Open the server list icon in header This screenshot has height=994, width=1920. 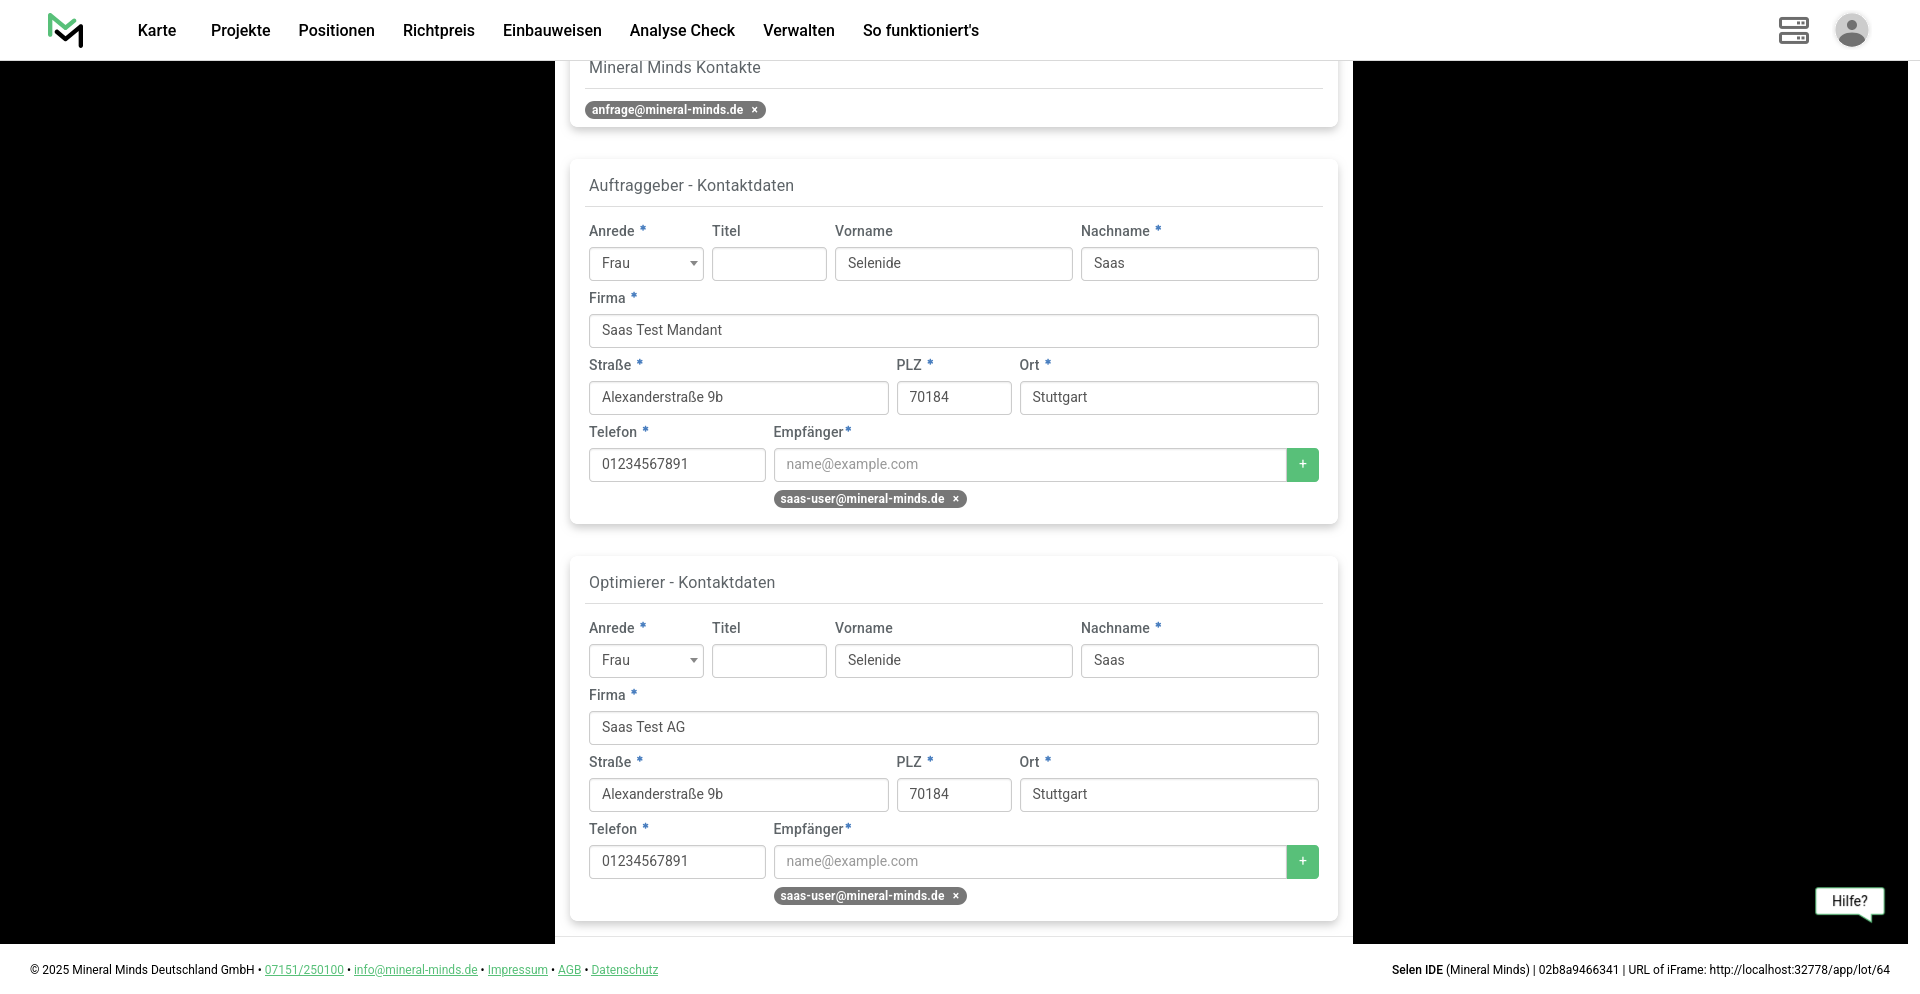tap(1793, 30)
